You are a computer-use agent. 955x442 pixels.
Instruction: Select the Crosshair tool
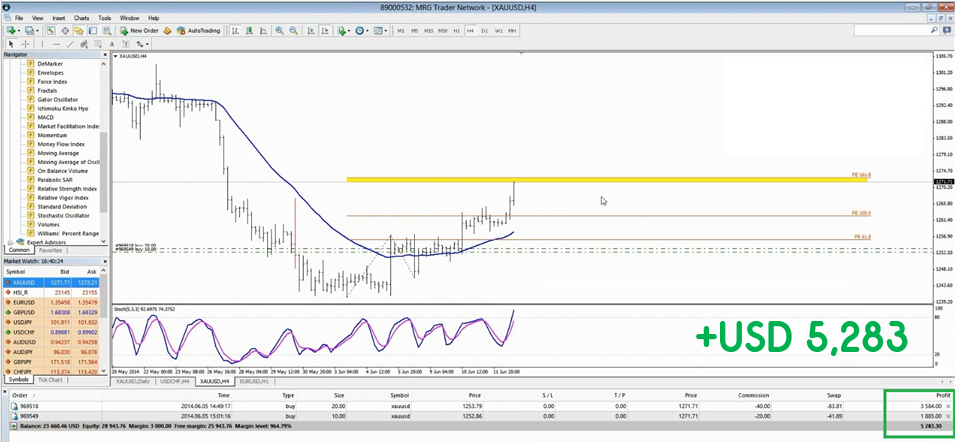pos(24,44)
